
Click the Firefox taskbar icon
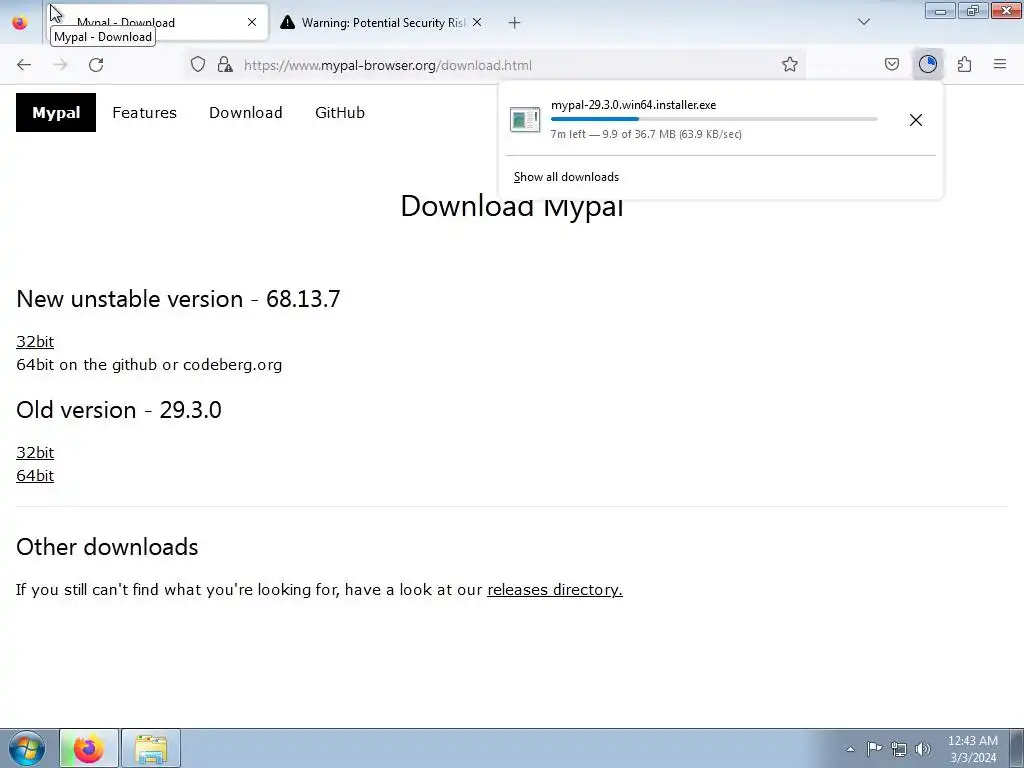(x=89, y=748)
